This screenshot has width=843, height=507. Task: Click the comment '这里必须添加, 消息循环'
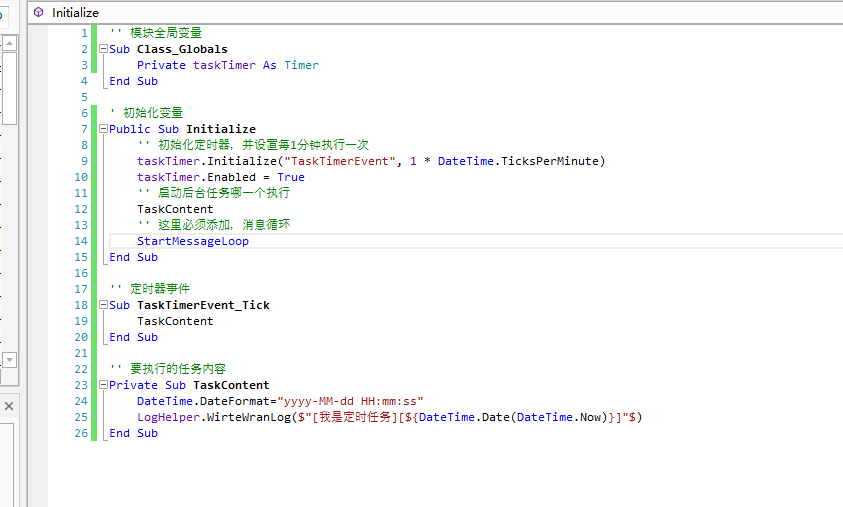tap(224, 225)
